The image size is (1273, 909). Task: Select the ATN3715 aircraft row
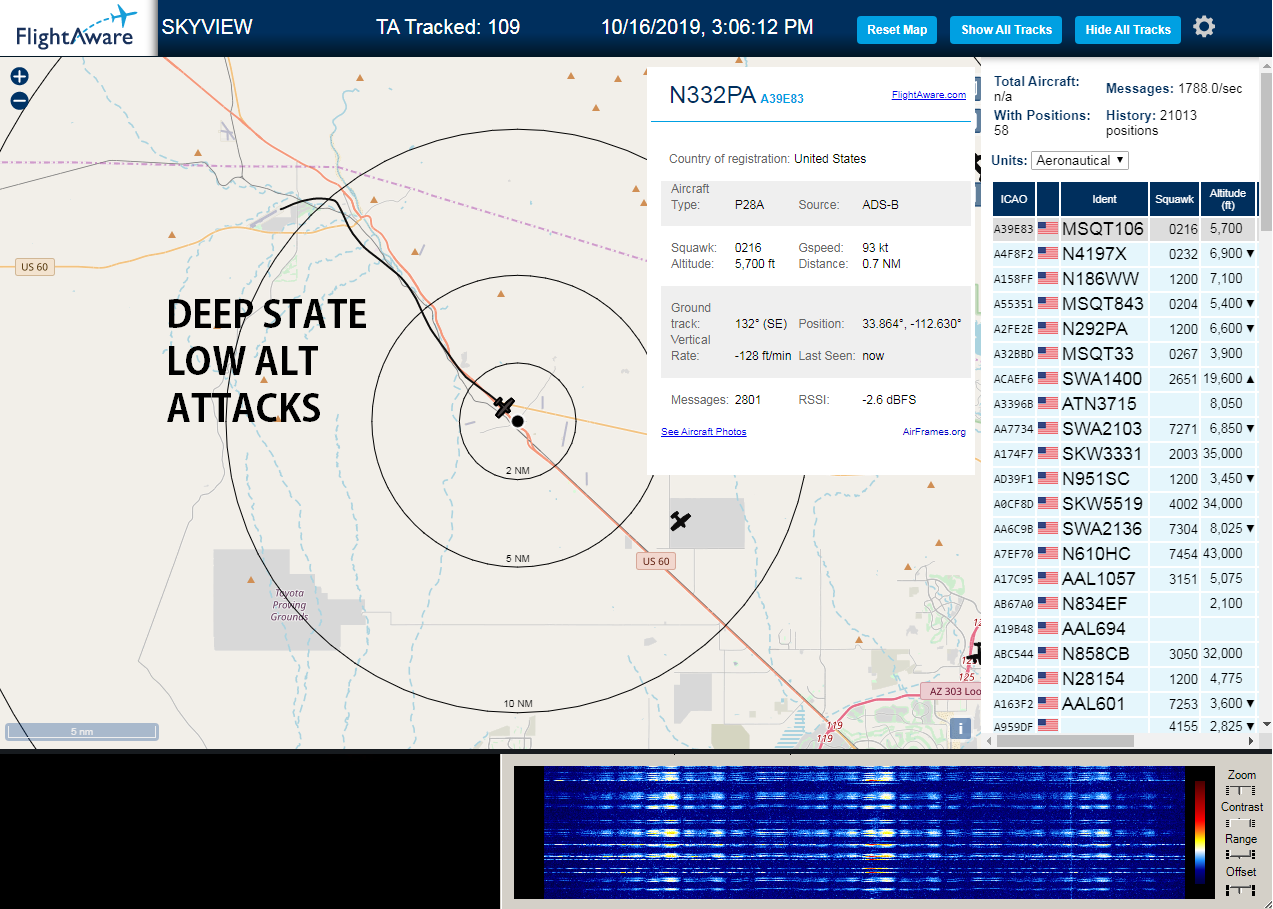coord(1124,404)
